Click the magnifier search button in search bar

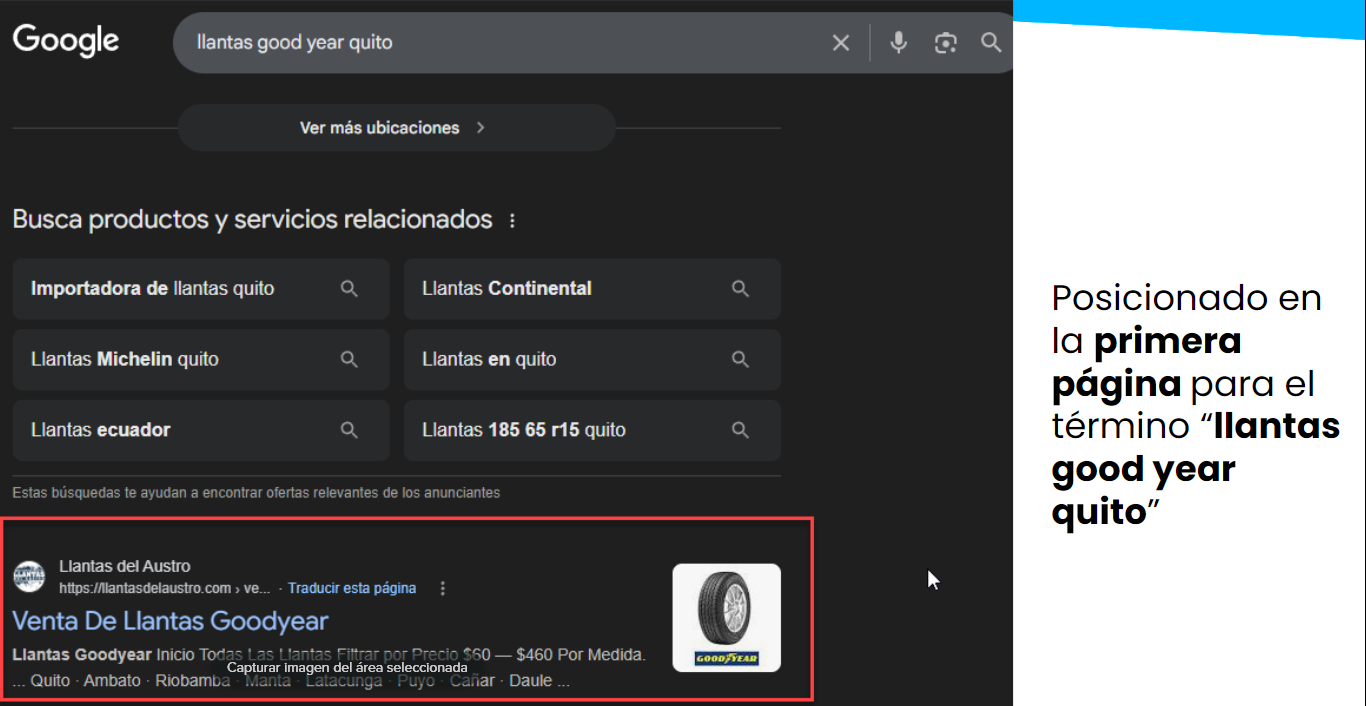[991, 42]
